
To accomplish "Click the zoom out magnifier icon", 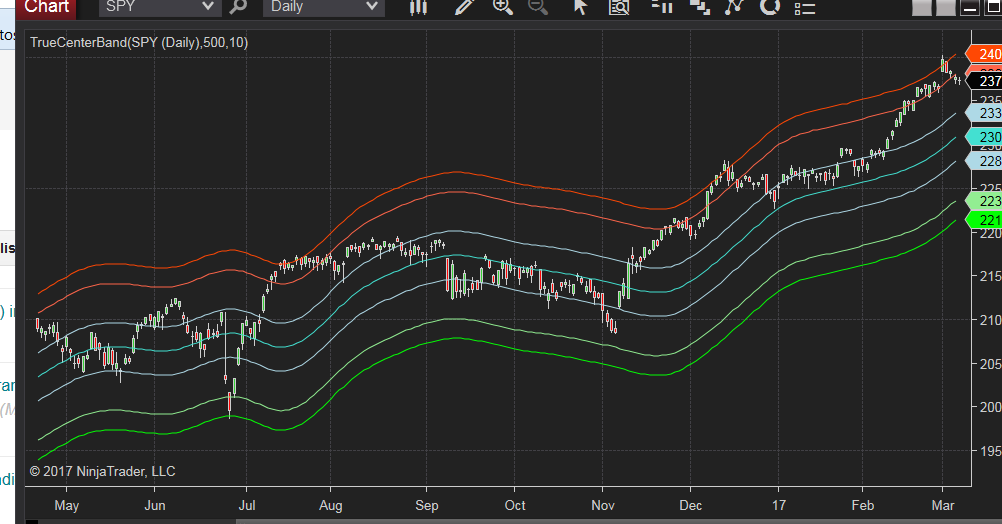I will 538,7.
